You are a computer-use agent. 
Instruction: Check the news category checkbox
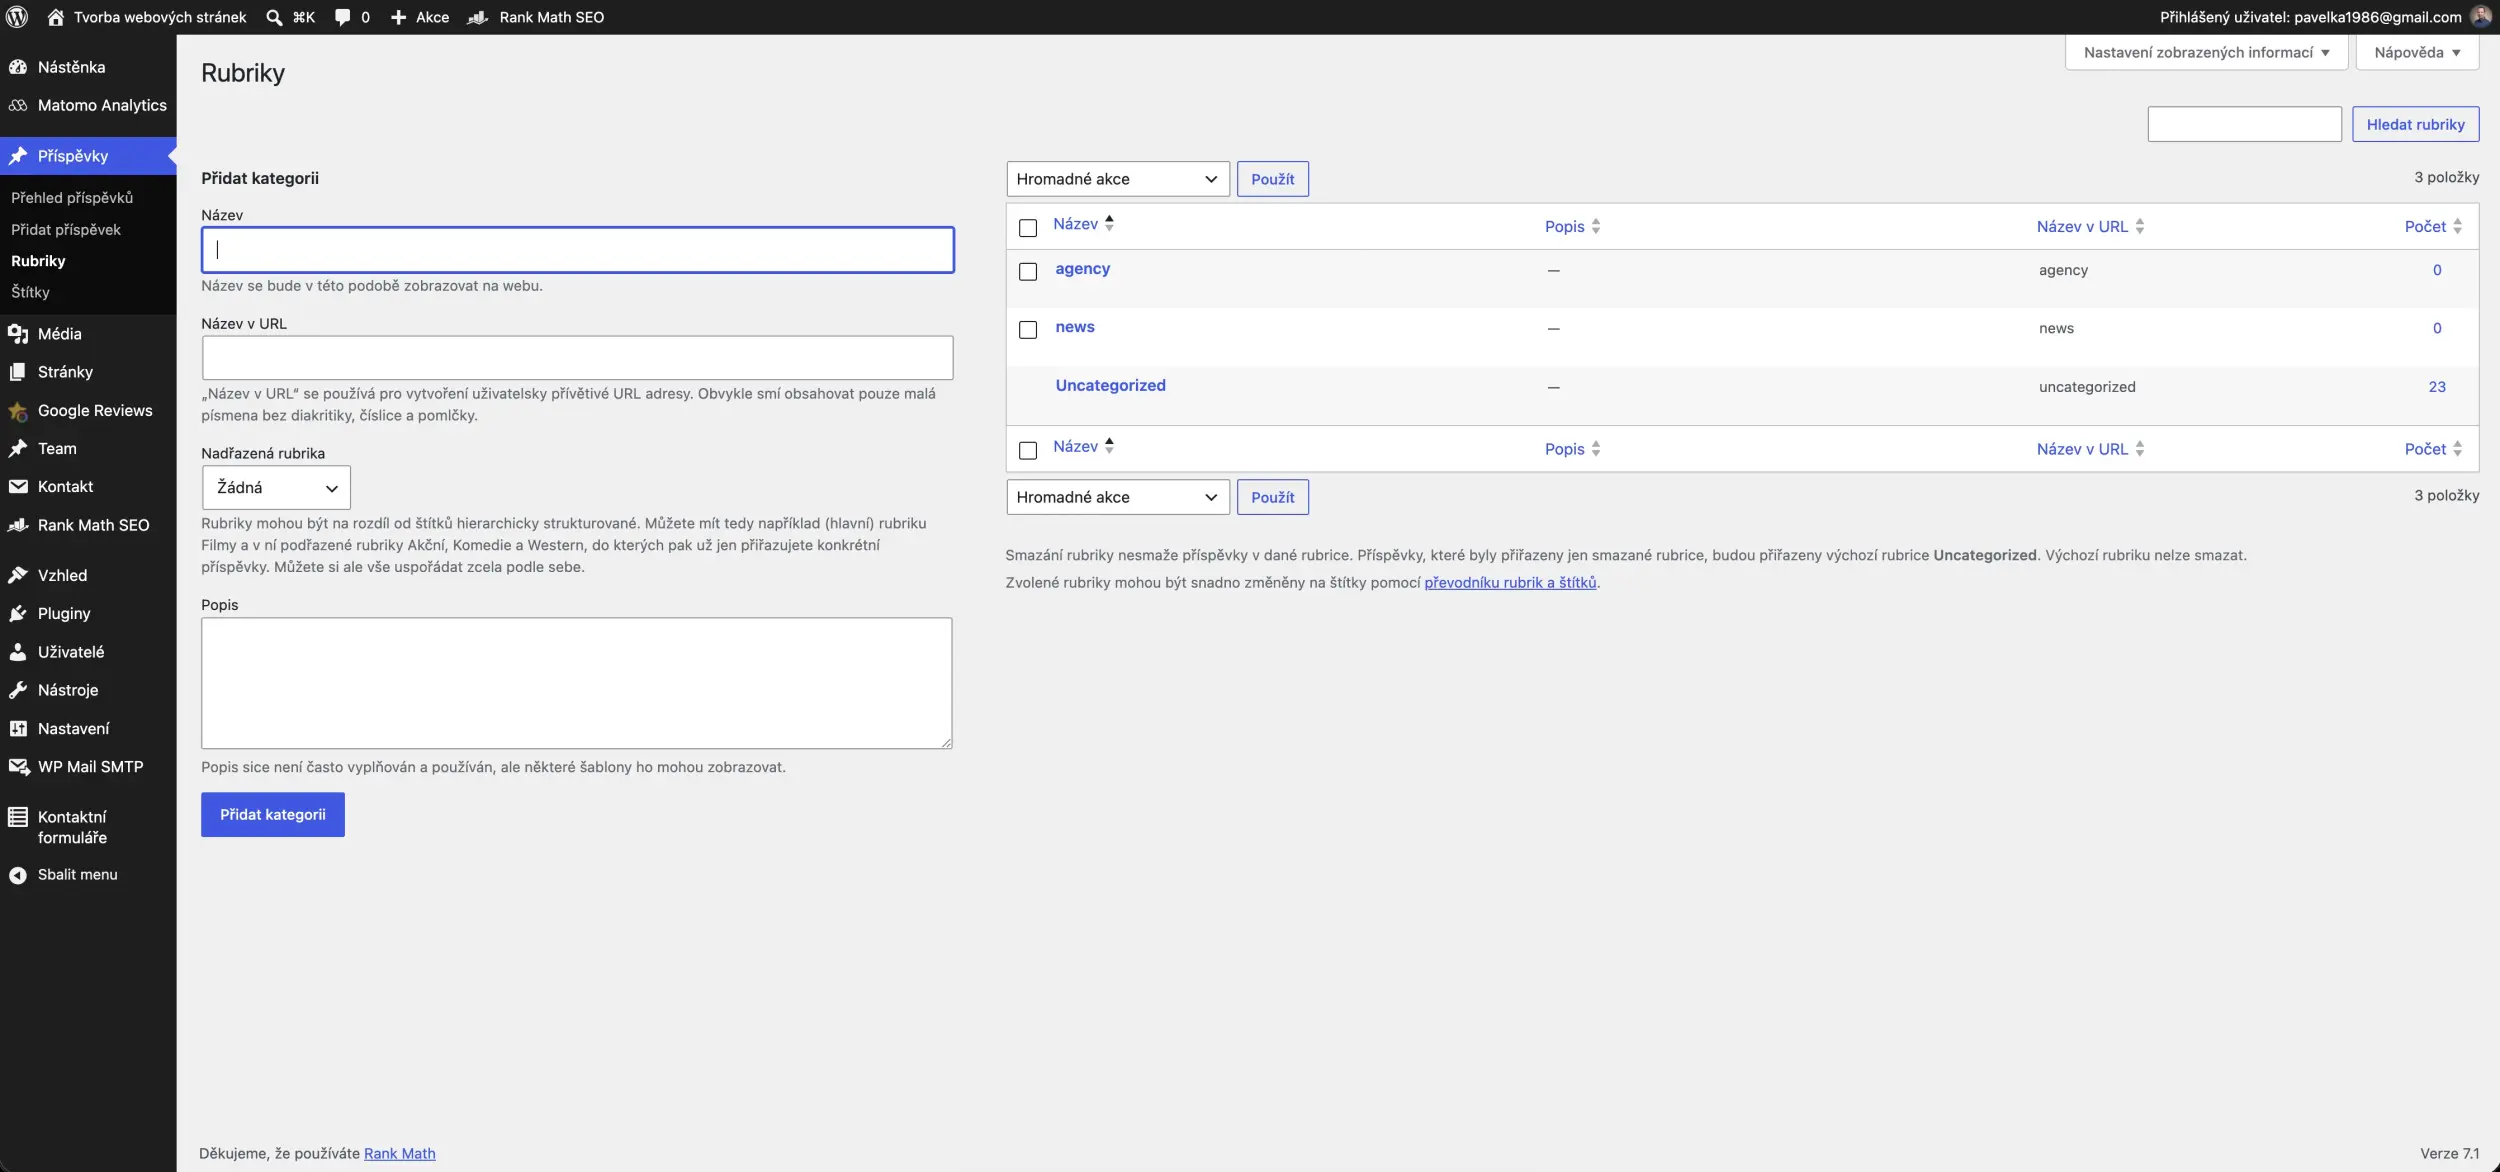click(1028, 330)
